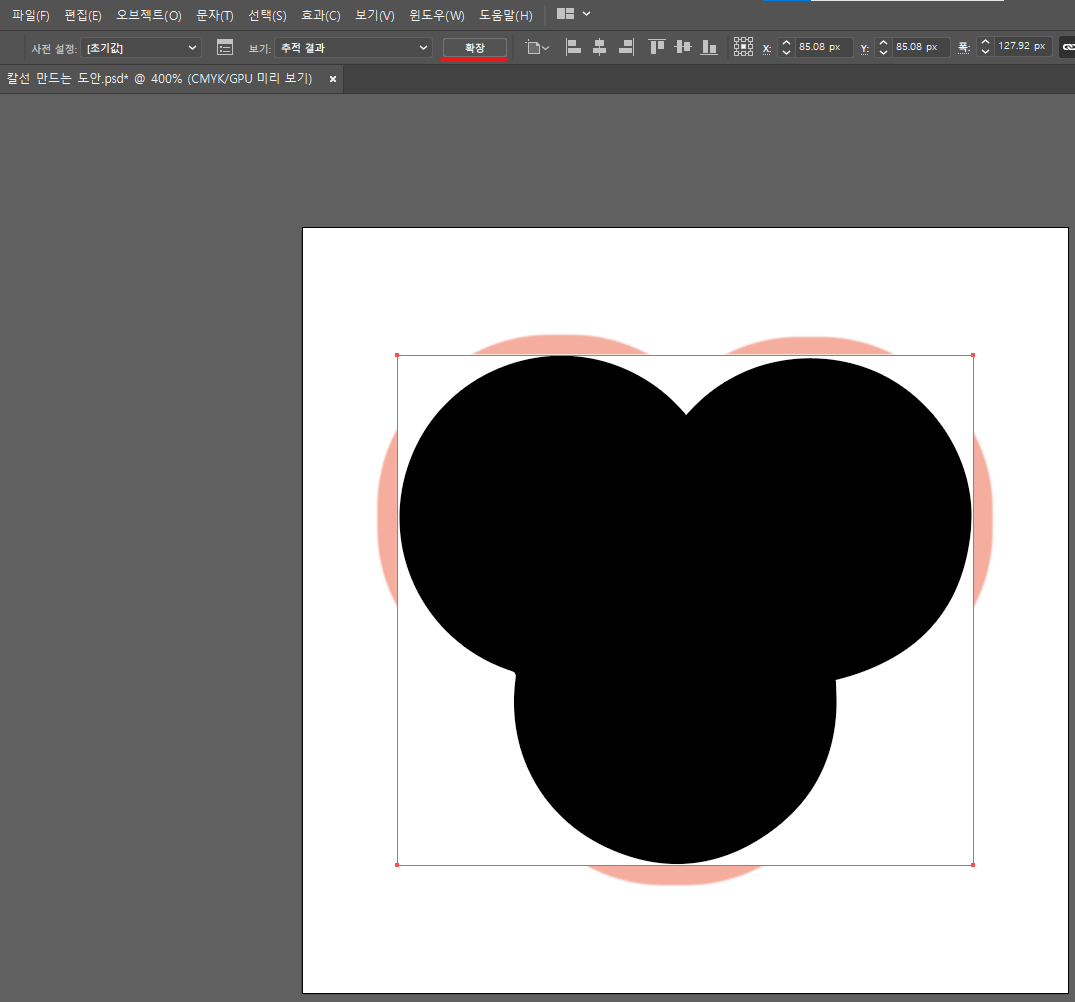Toggle constrain width and height link
The height and width of the screenshot is (1002, 1075).
tap(1068, 47)
